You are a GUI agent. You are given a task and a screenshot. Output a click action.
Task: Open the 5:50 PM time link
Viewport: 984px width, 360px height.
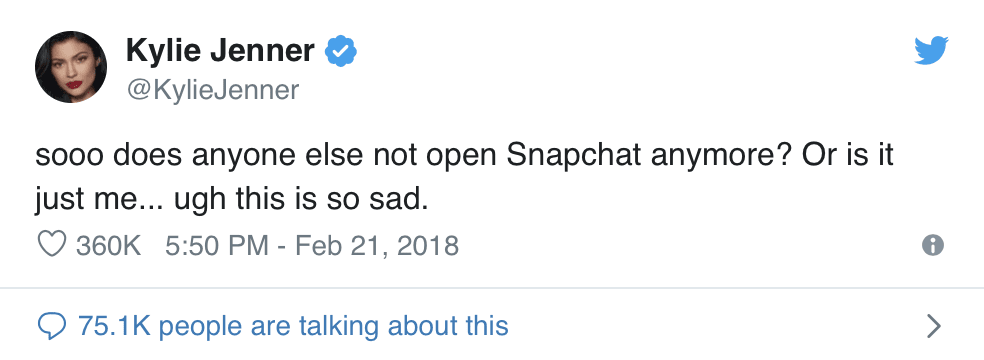pos(217,245)
